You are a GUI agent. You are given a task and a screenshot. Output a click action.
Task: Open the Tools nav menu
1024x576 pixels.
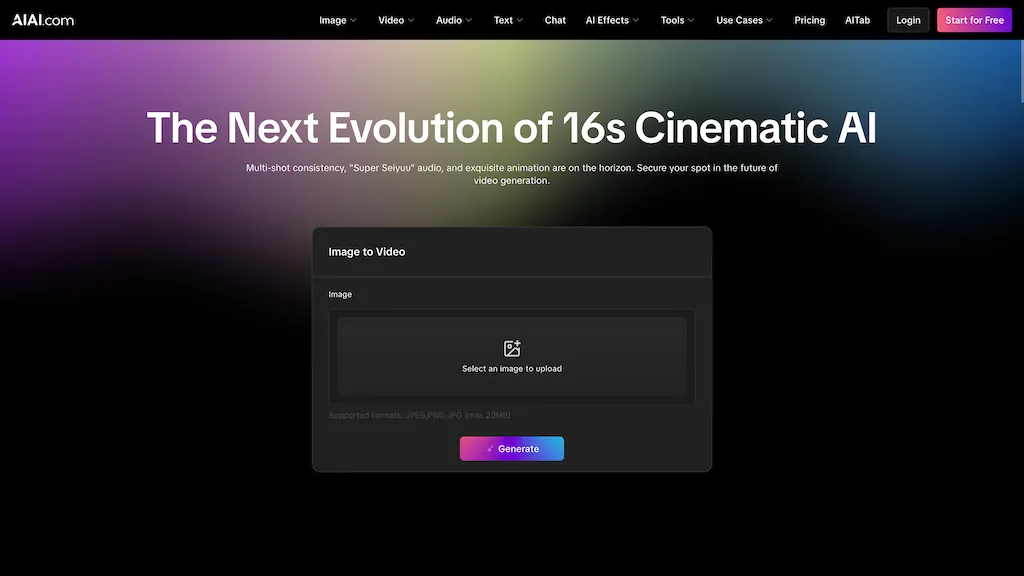(x=677, y=20)
